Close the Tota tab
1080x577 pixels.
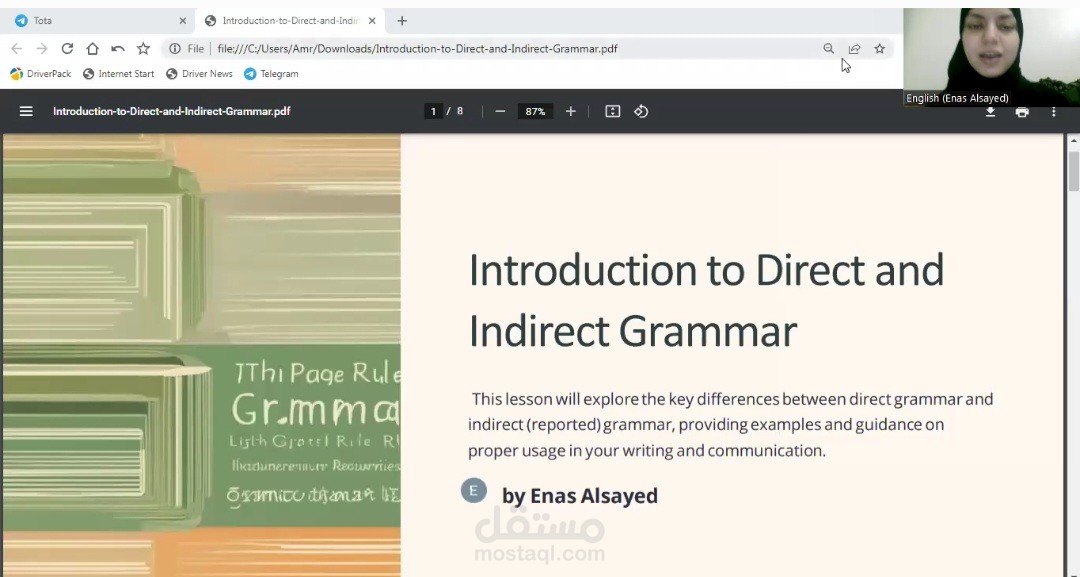183,21
